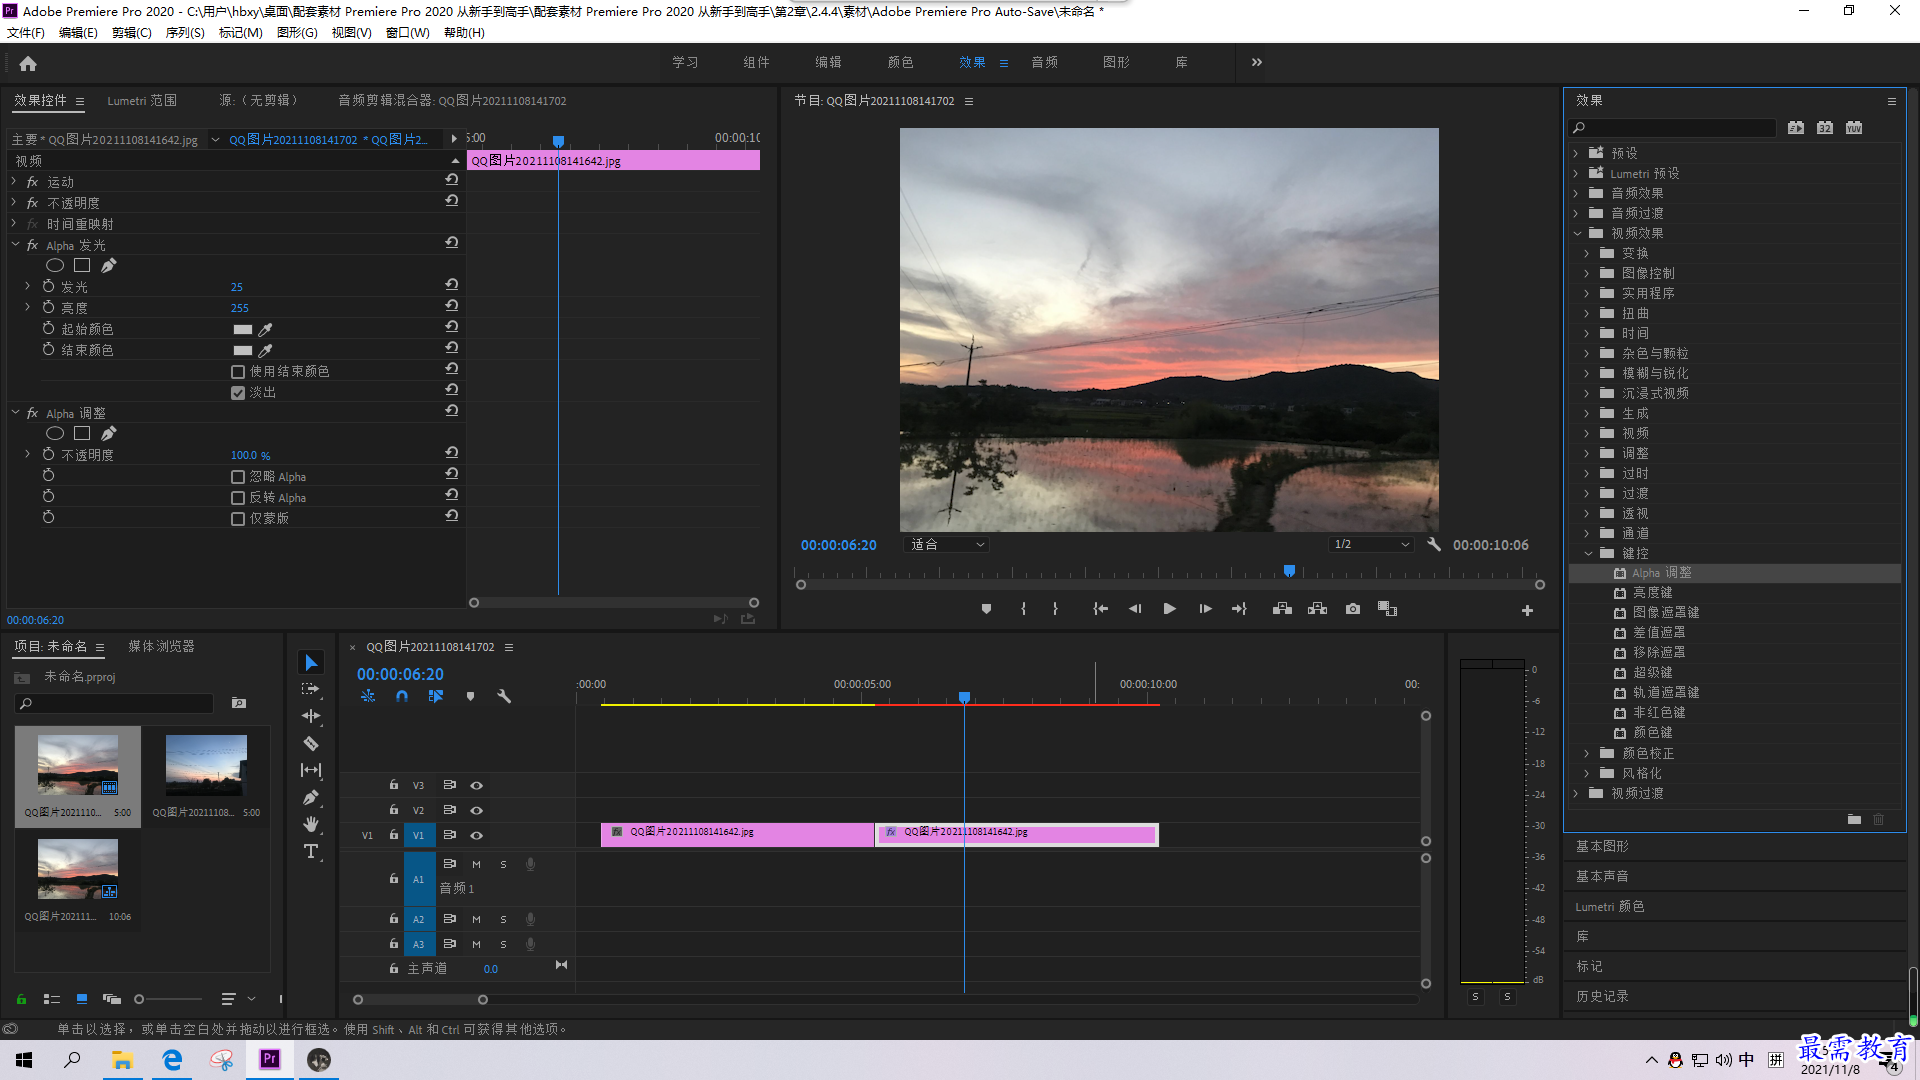Select the Selection arrow tool
The width and height of the screenshot is (1920, 1080).
(311, 663)
